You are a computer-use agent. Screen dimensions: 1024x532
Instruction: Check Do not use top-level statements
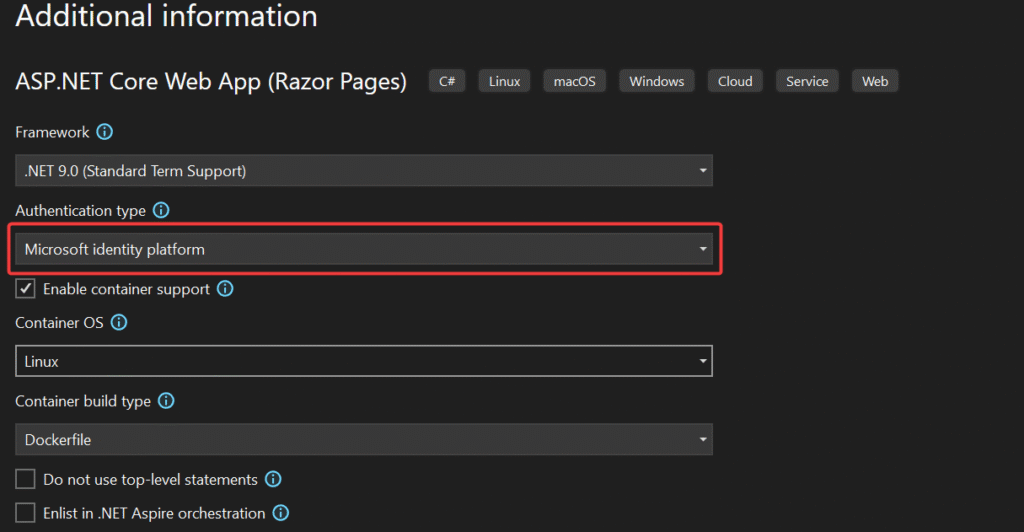(x=25, y=479)
